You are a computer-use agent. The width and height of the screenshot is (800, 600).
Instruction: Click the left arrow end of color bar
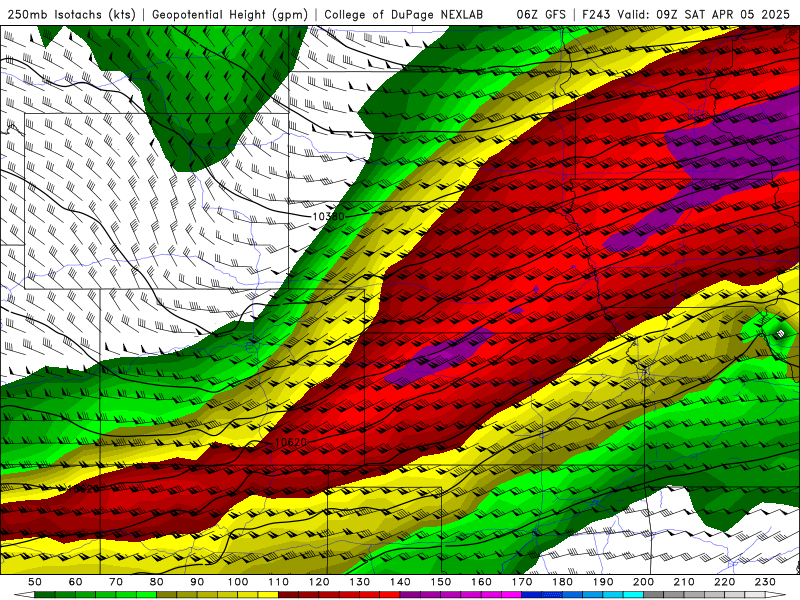(24, 595)
